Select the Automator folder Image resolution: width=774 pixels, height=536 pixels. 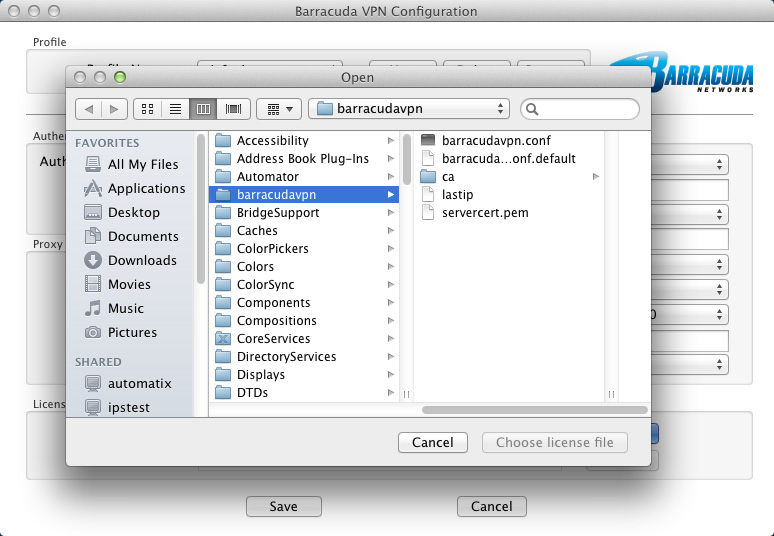click(x=304, y=177)
